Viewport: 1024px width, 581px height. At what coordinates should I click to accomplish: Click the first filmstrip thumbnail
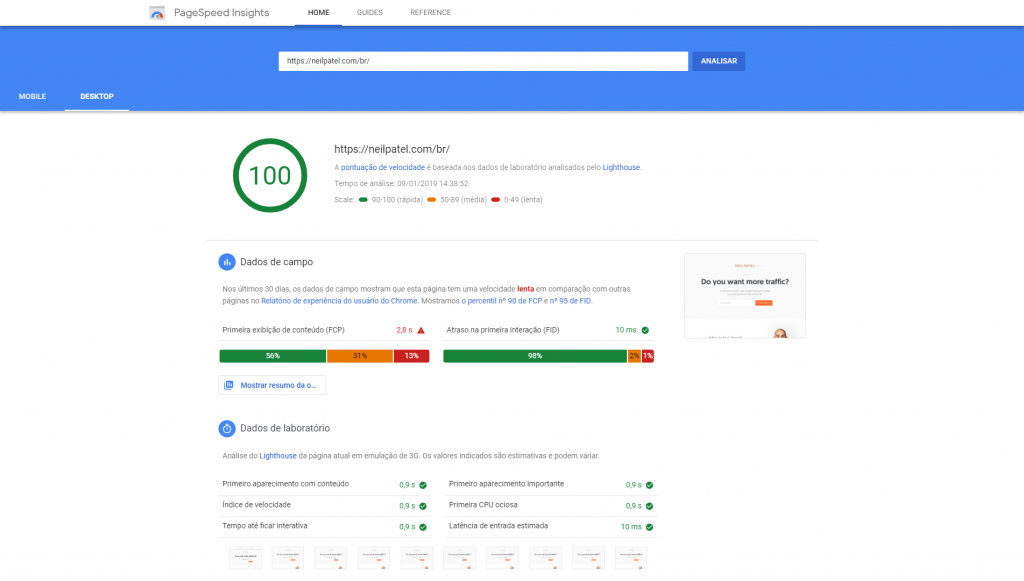point(246,558)
